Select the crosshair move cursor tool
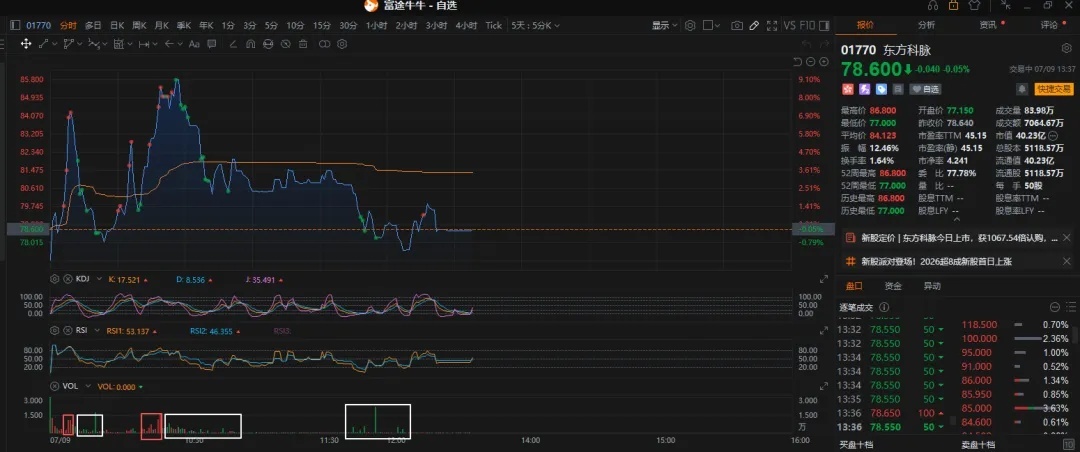 pyautogui.click(x=25, y=43)
